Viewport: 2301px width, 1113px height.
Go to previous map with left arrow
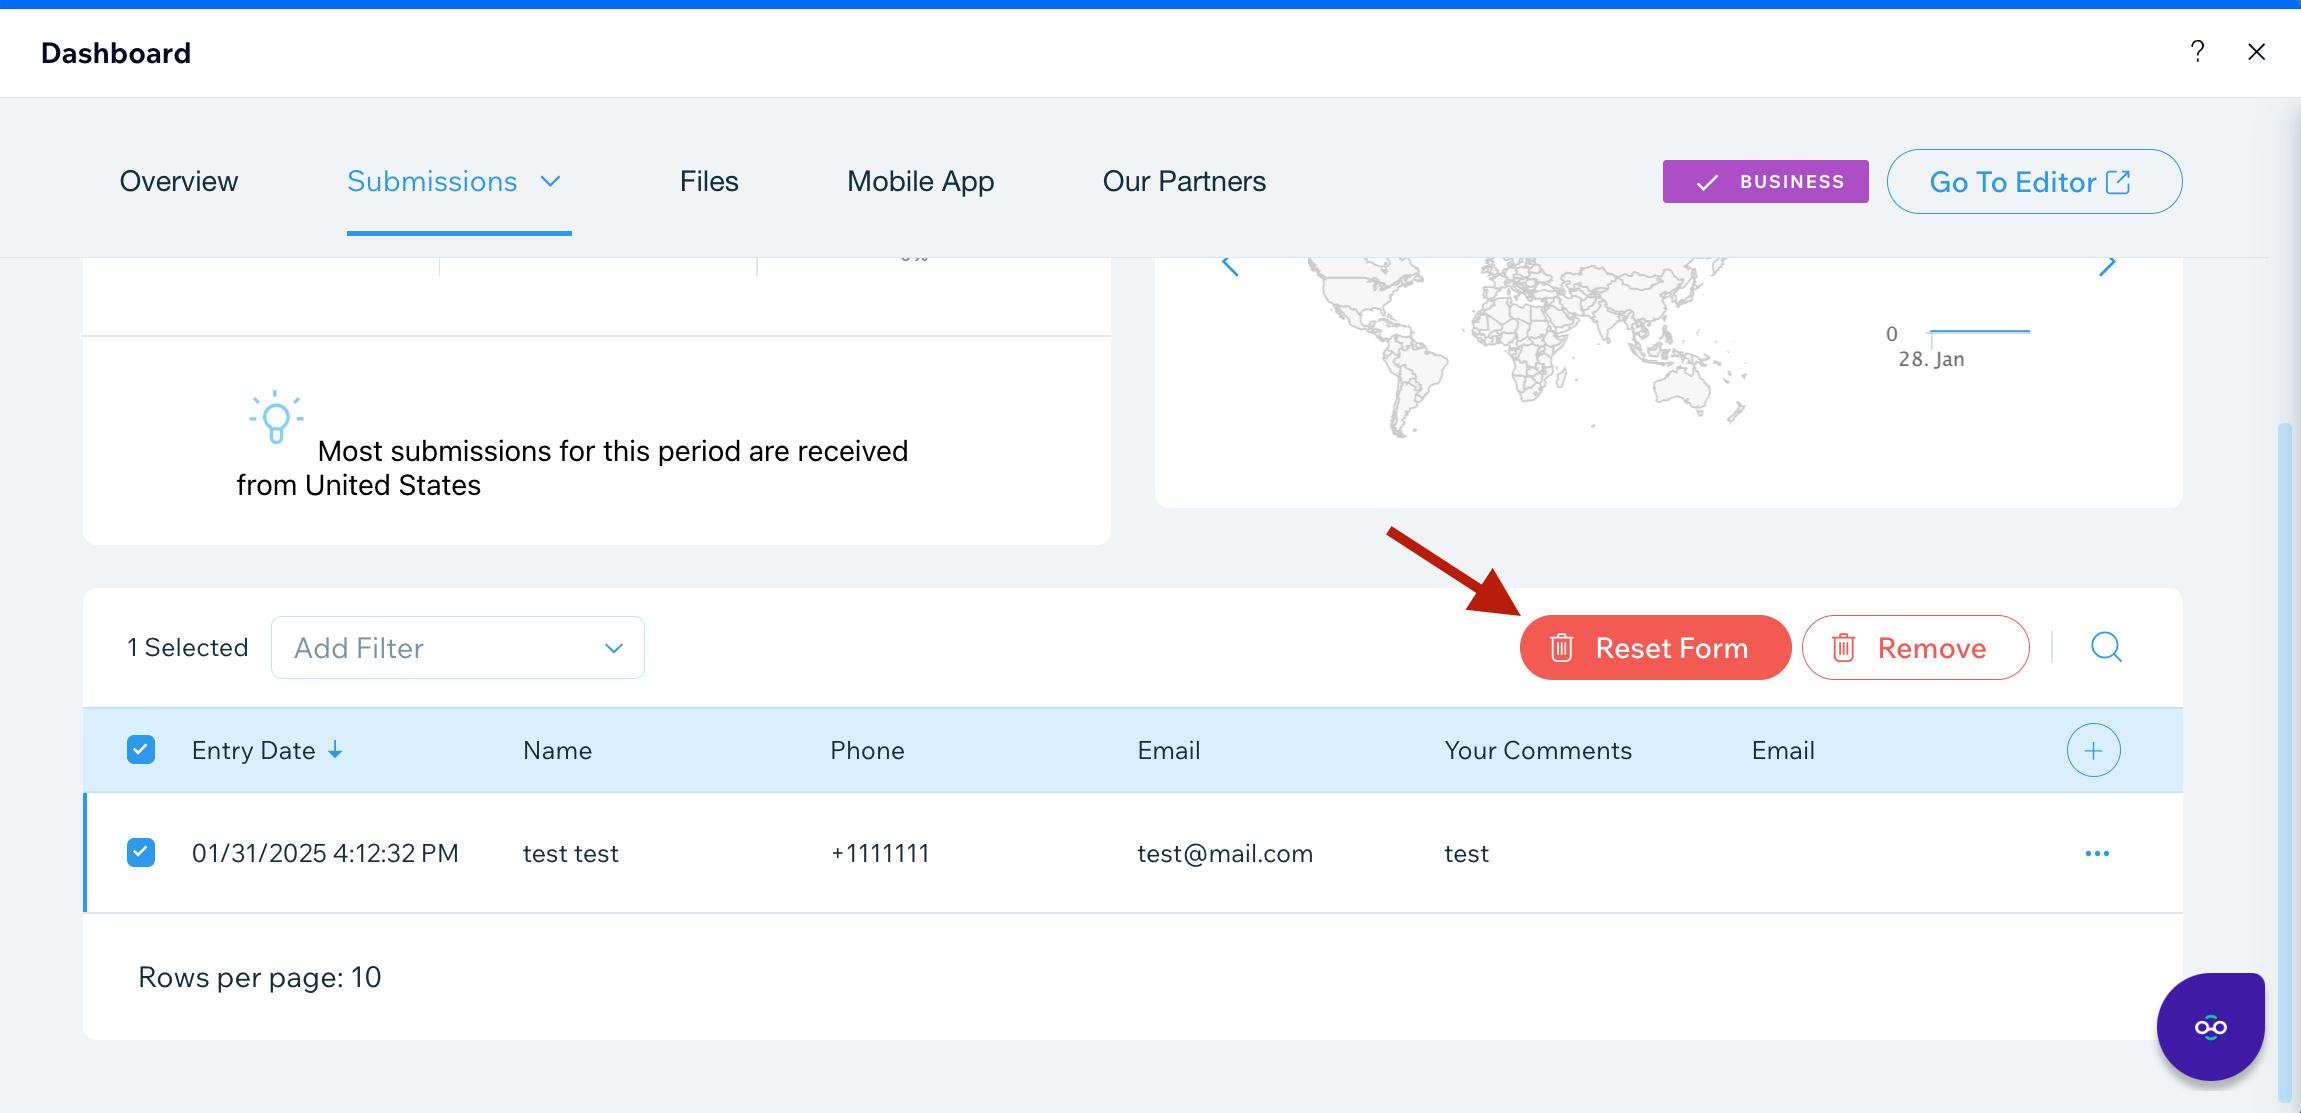coord(1230,265)
